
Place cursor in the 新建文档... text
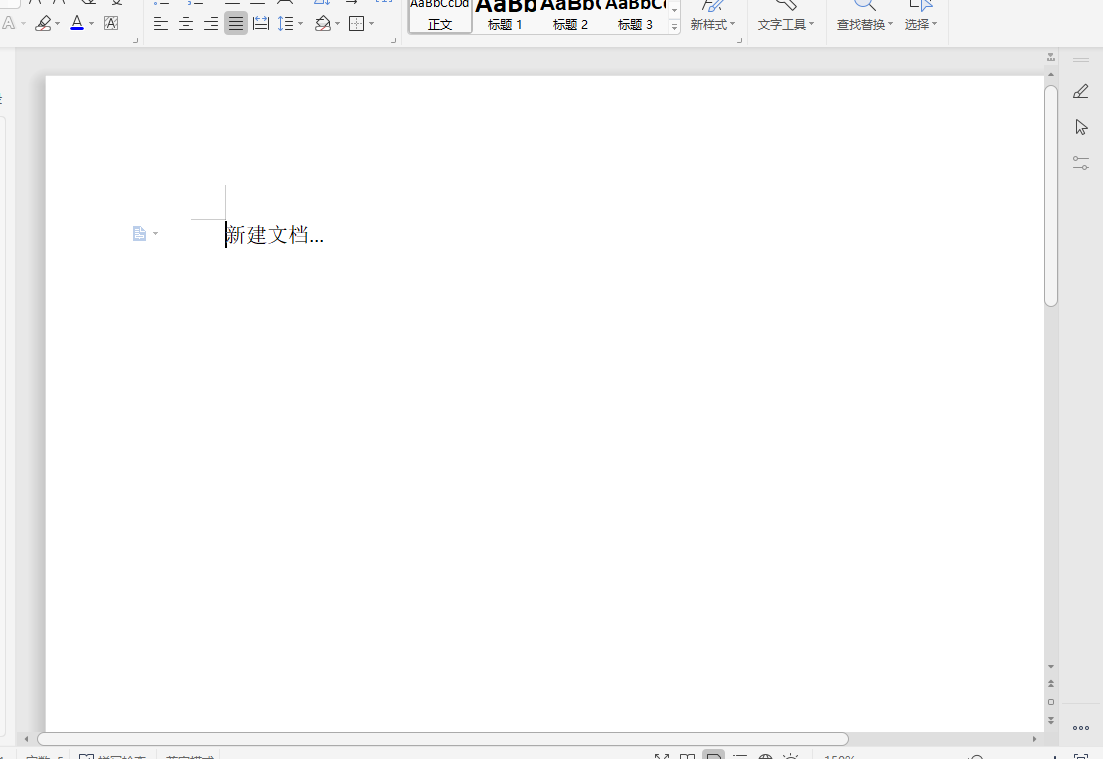click(274, 235)
